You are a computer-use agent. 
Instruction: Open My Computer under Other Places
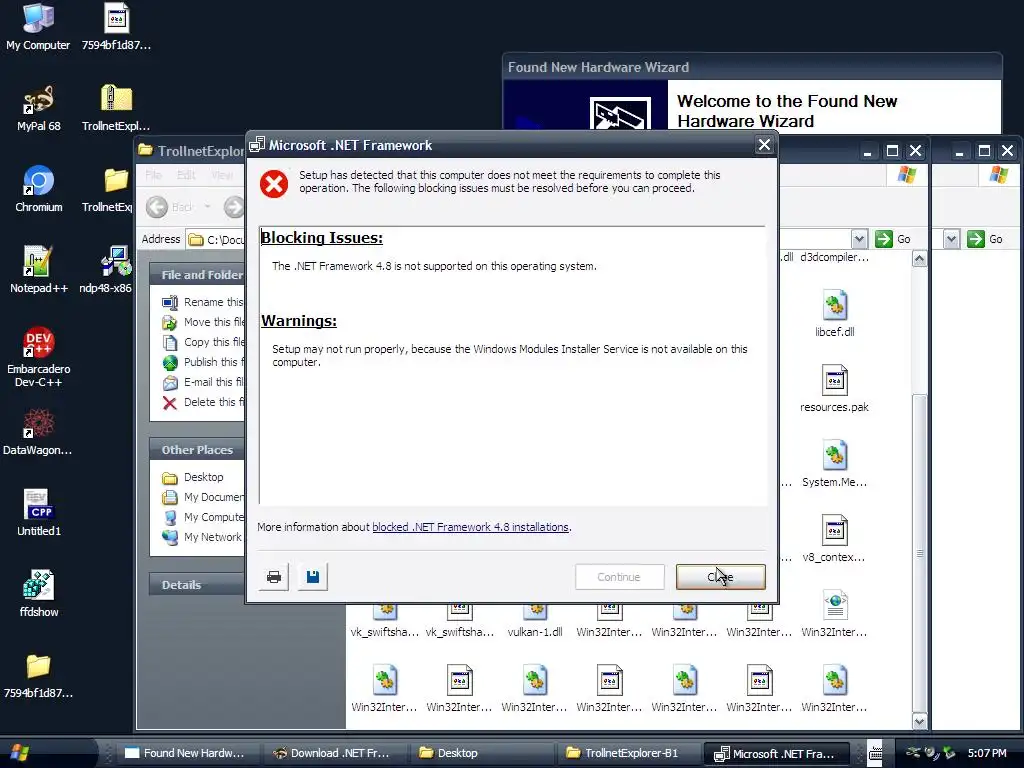202,517
